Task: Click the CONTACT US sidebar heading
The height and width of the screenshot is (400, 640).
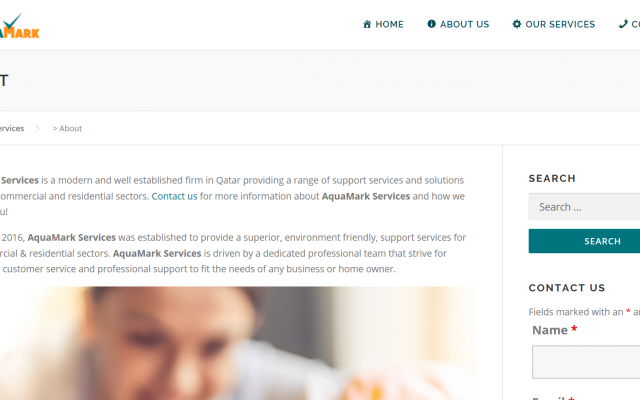Action: (x=567, y=288)
